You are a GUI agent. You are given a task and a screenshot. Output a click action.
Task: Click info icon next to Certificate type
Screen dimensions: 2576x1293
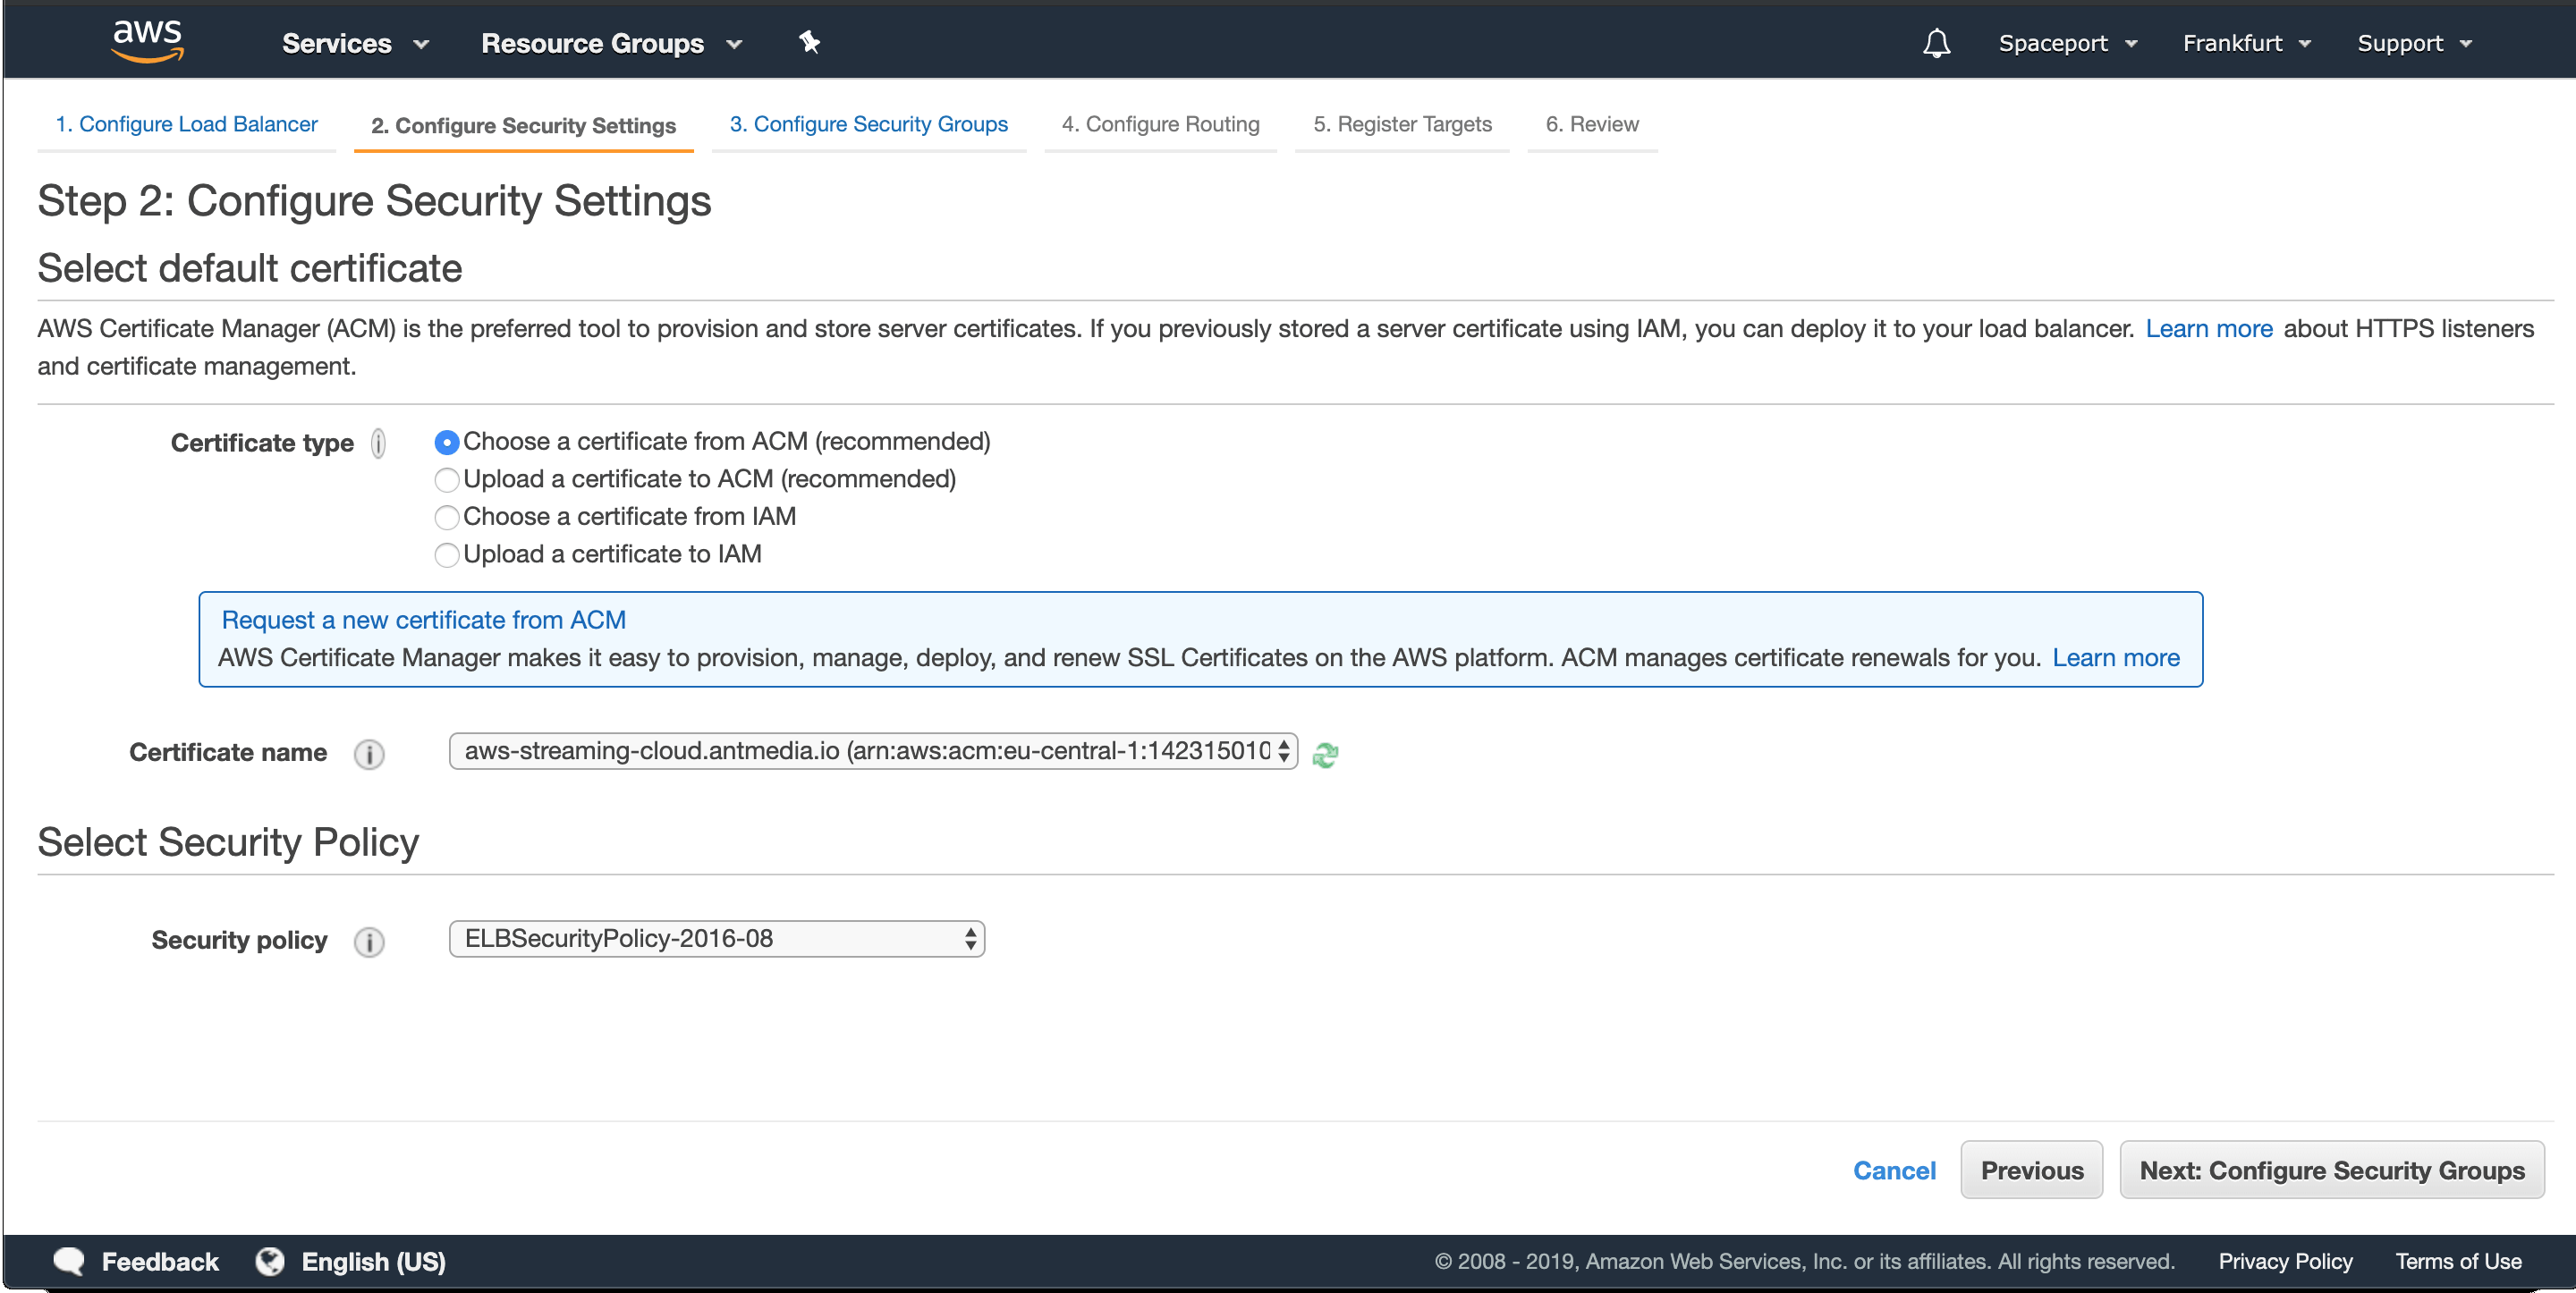[378, 443]
